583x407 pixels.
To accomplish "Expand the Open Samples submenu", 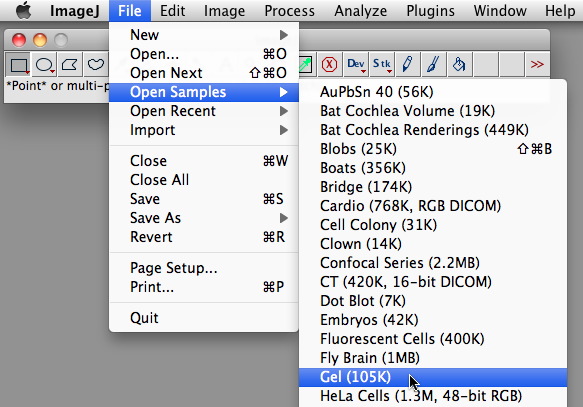I will 204,92.
